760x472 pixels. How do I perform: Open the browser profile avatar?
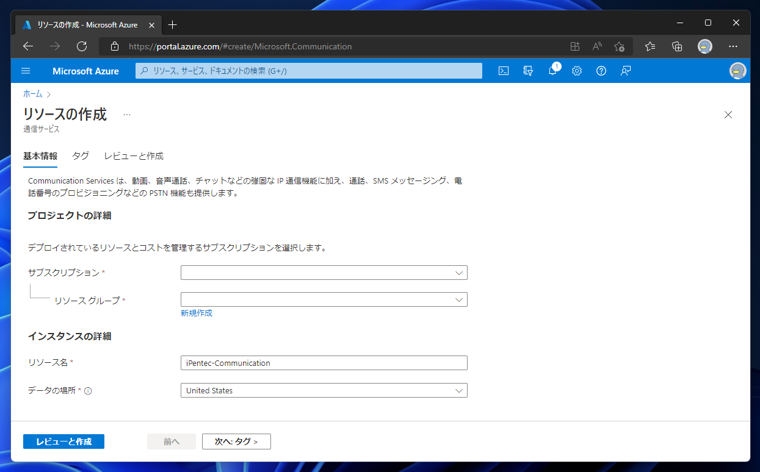pos(705,47)
